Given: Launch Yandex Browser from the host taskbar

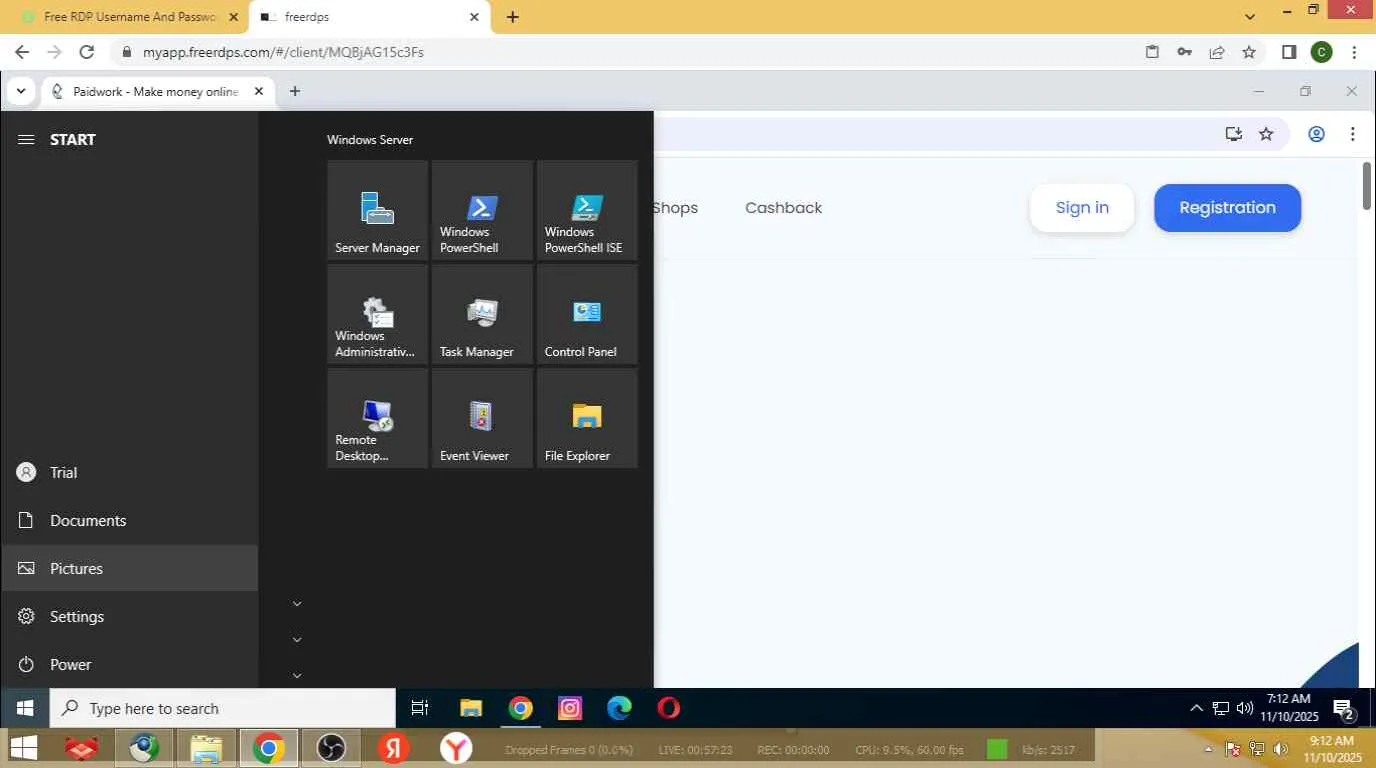Looking at the screenshot, I should [456, 748].
